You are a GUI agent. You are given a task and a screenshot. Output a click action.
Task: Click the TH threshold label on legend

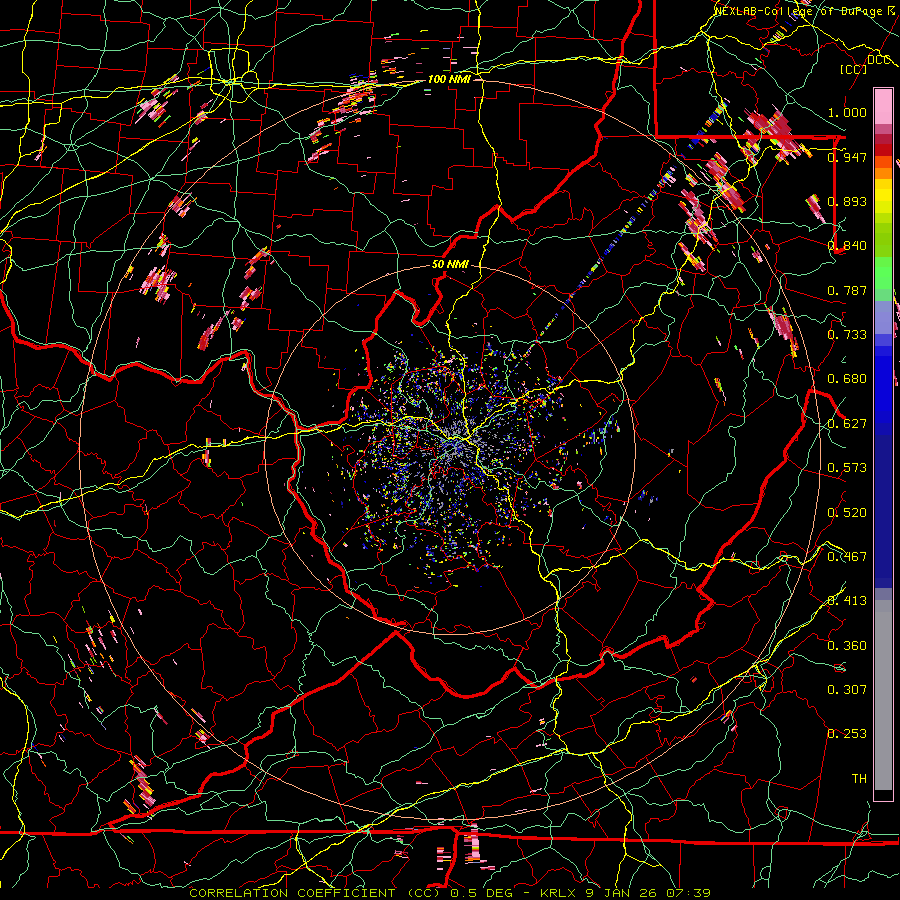tap(859, 779)
